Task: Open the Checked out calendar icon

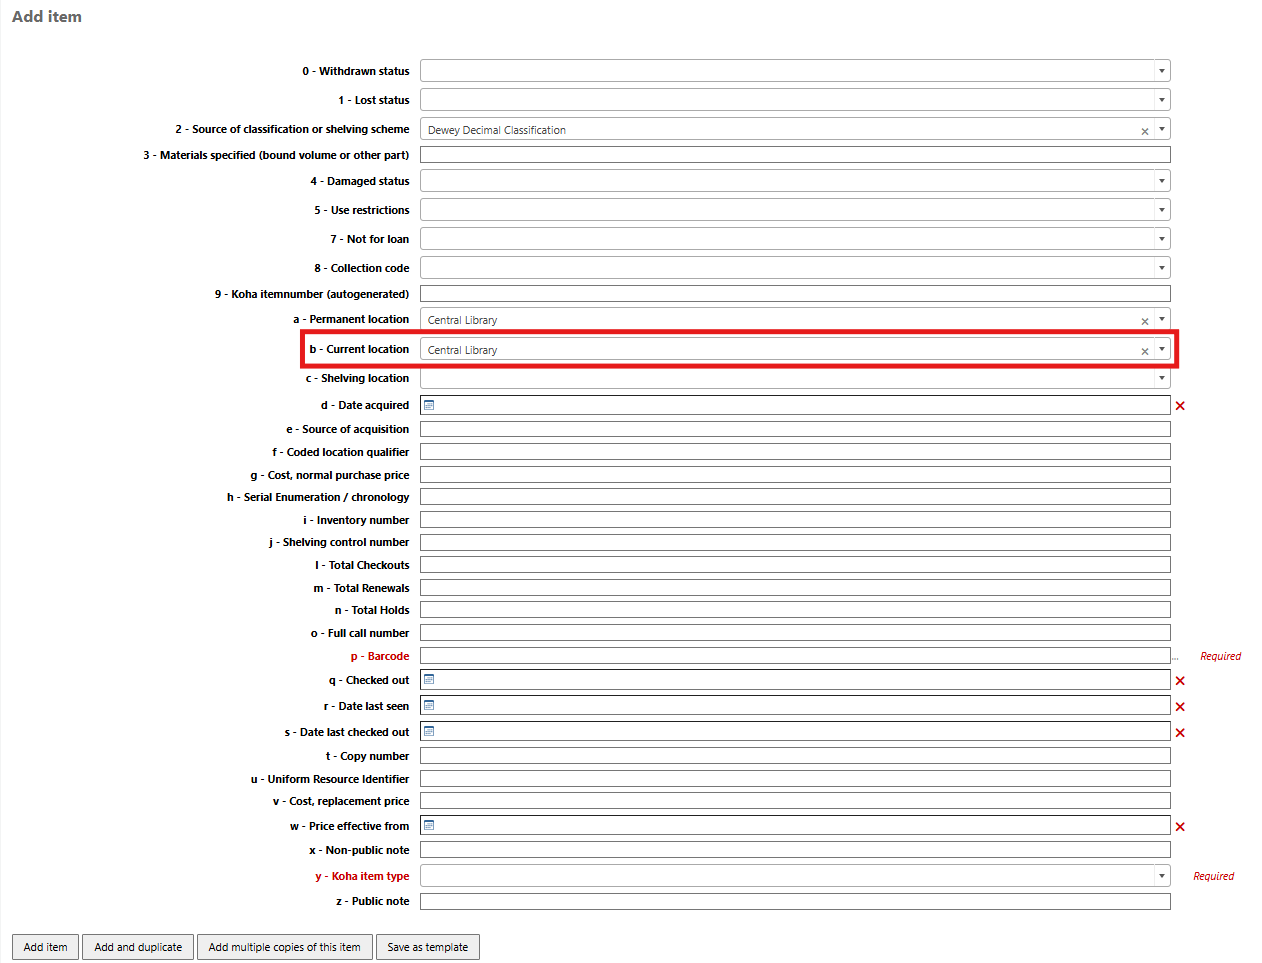Action: (429, 679)
